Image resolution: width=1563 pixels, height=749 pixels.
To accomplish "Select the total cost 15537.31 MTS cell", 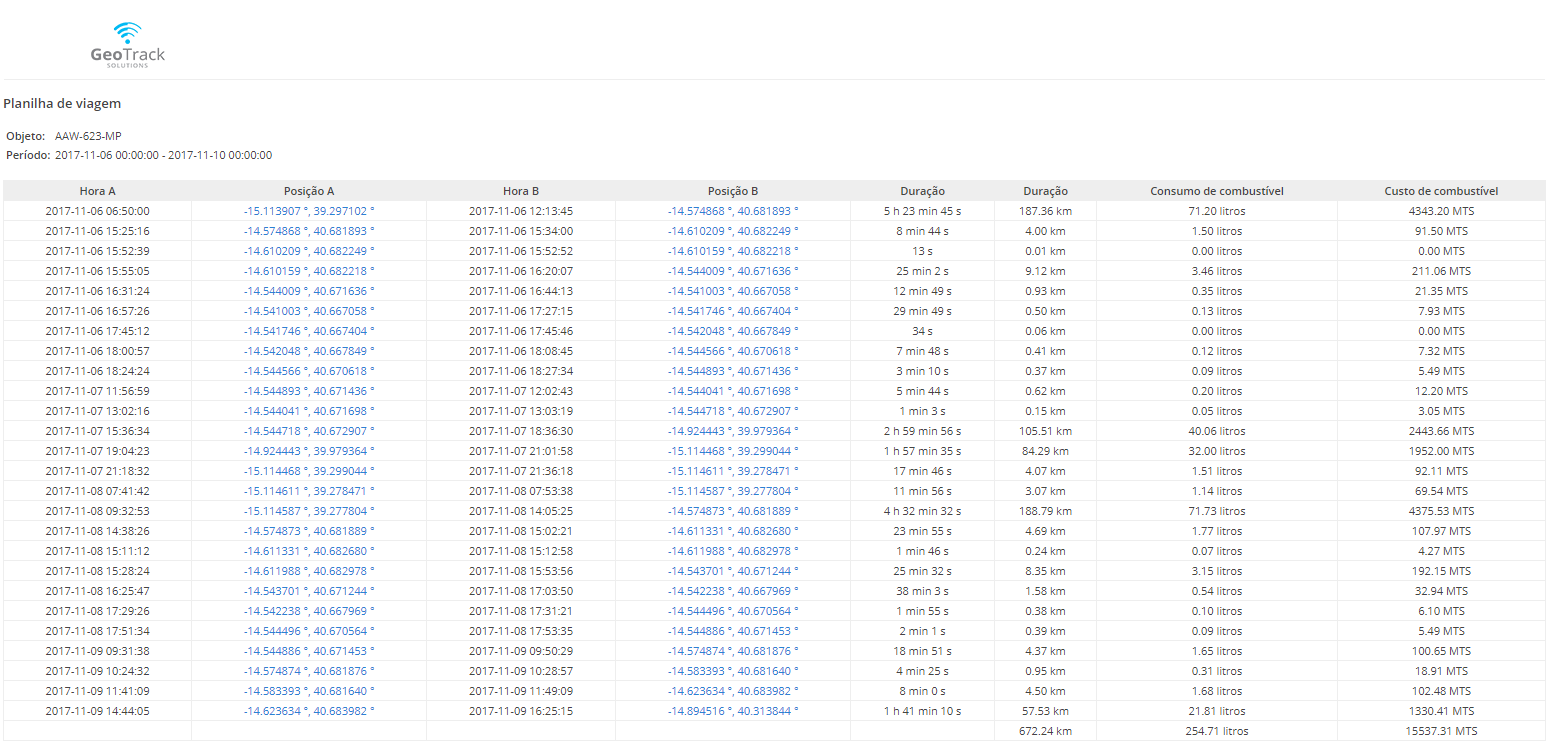I will 1440,731.
